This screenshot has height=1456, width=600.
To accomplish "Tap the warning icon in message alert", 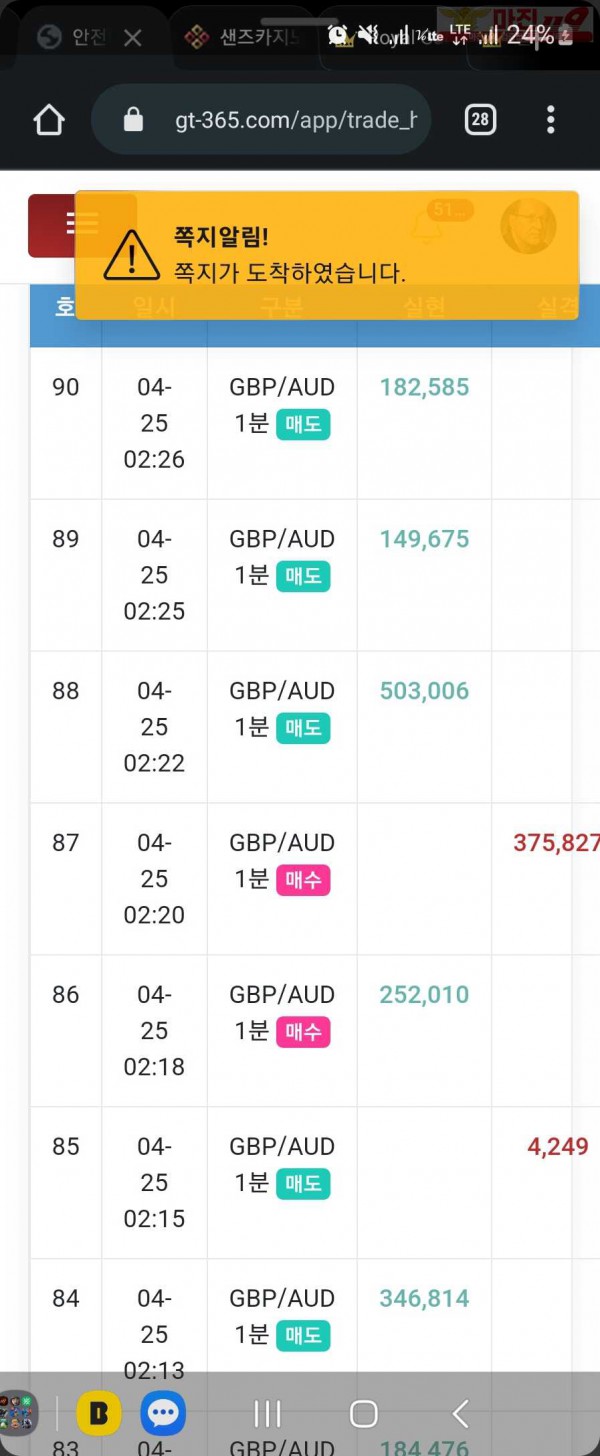I will [131, 255].
